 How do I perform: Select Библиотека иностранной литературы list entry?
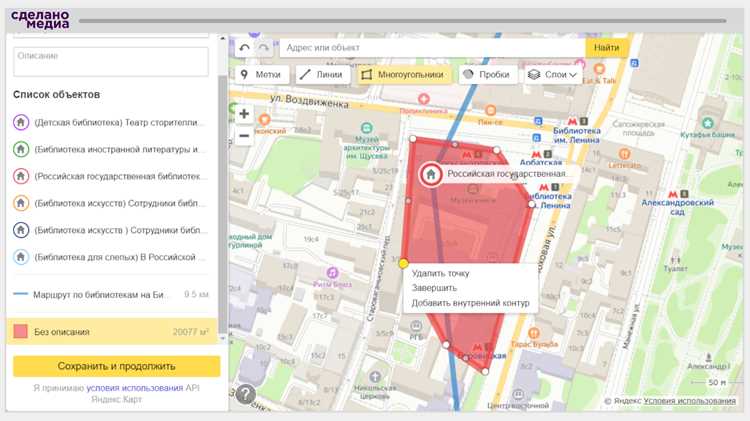(x=111, y=149)
